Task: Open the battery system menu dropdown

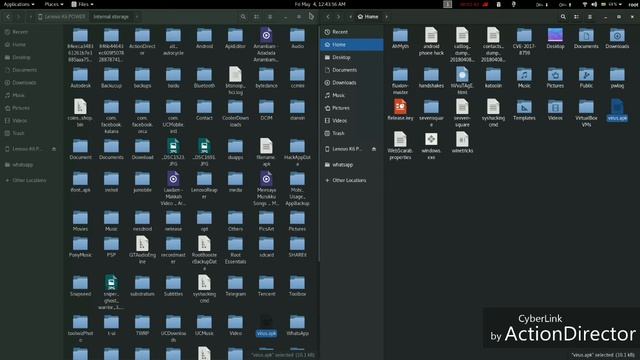Action: (611, 4)
